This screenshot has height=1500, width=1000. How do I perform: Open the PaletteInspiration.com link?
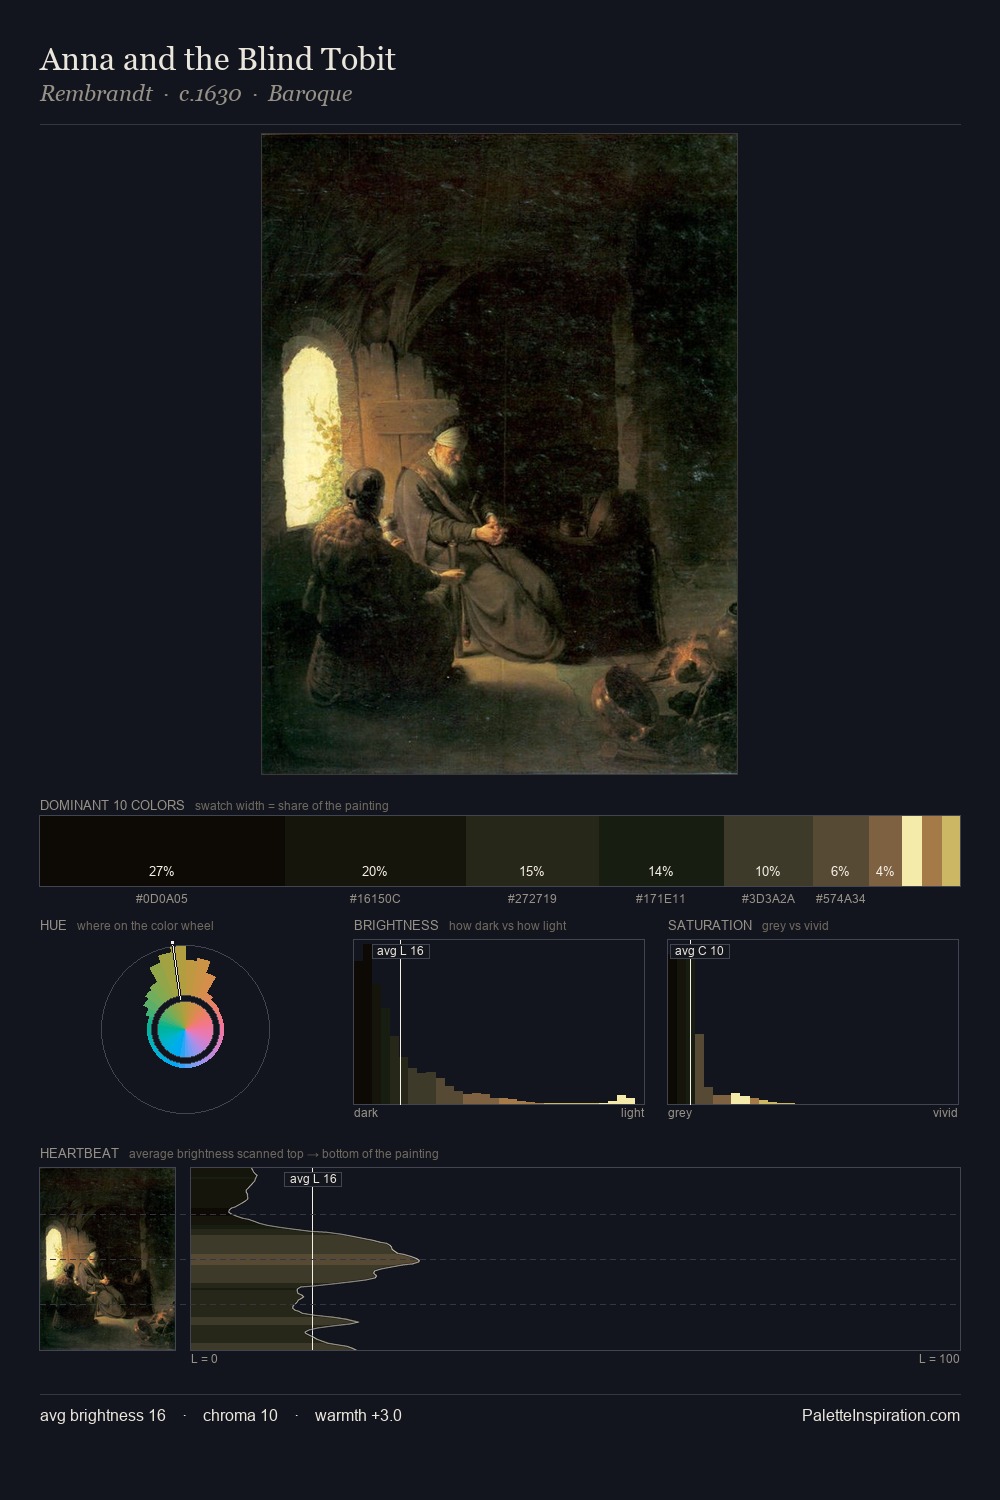881,1416
